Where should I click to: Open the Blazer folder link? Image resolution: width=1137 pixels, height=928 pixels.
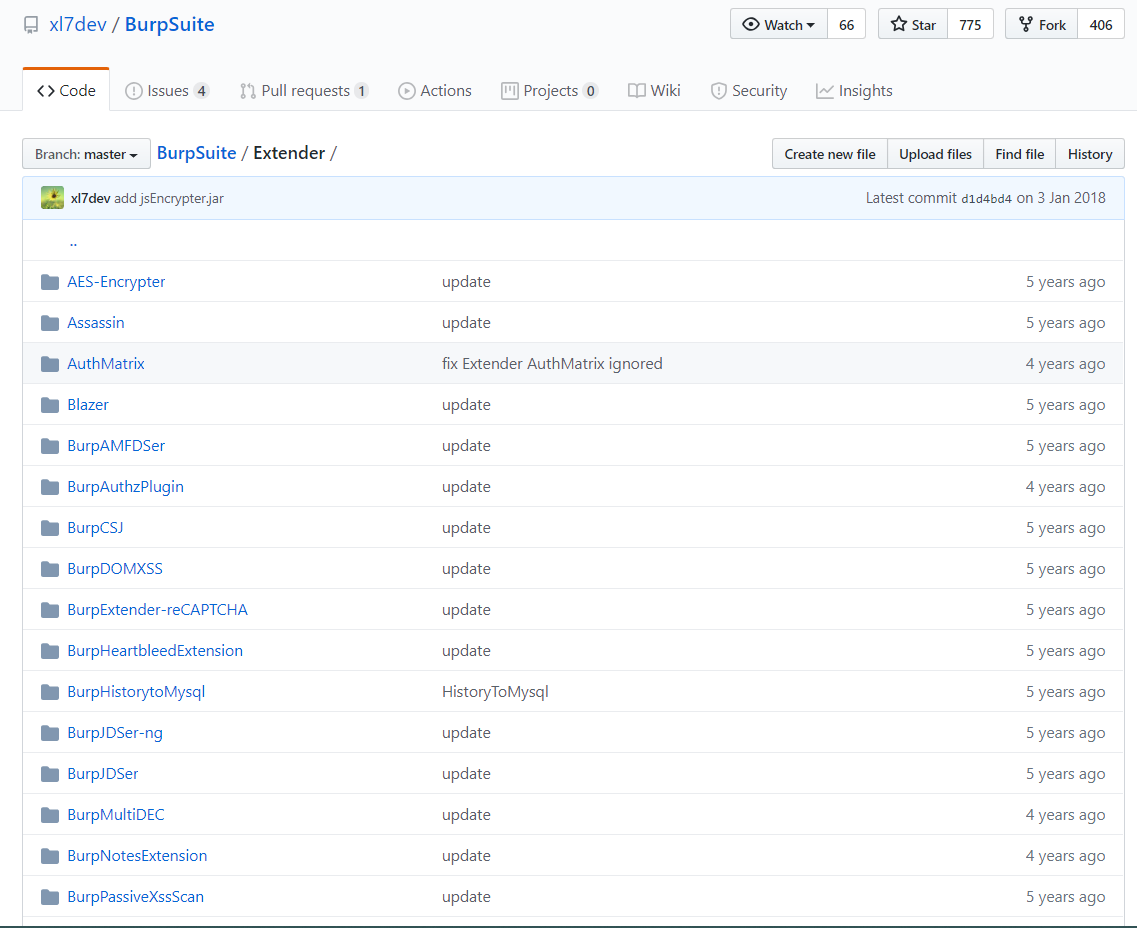[x=88, y=405]
